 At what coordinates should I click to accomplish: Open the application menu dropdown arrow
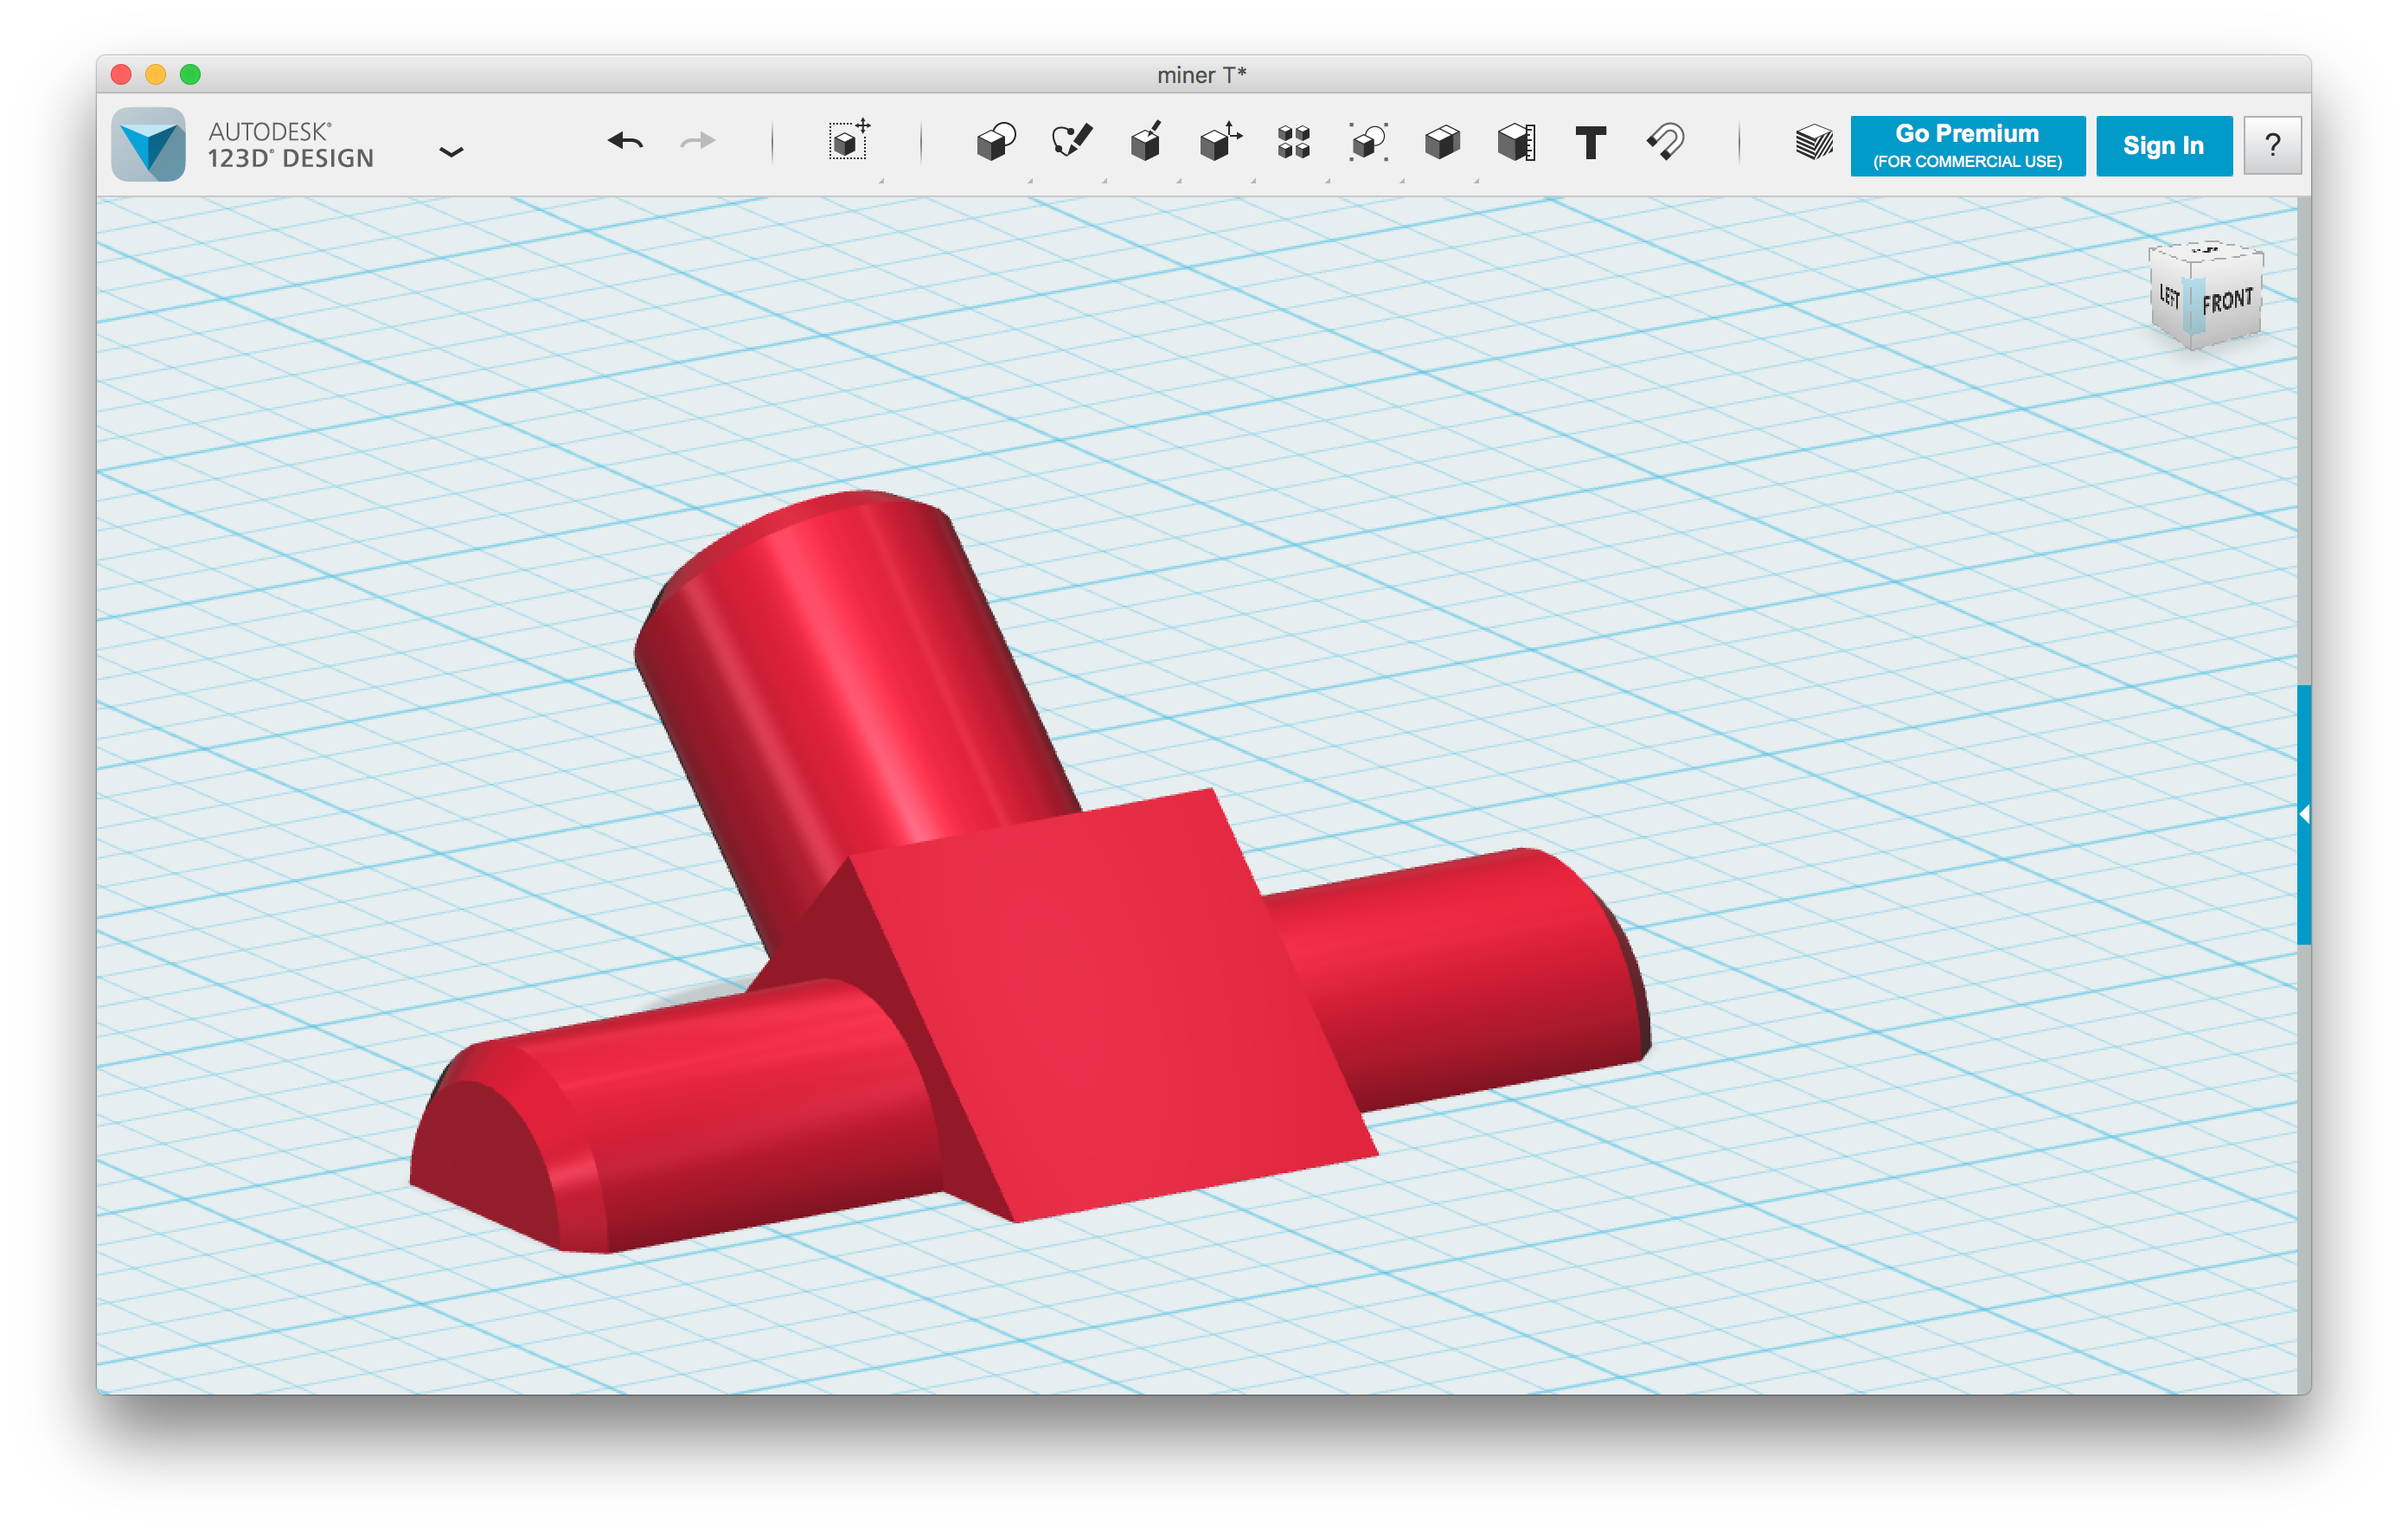[x=451, y=152]
